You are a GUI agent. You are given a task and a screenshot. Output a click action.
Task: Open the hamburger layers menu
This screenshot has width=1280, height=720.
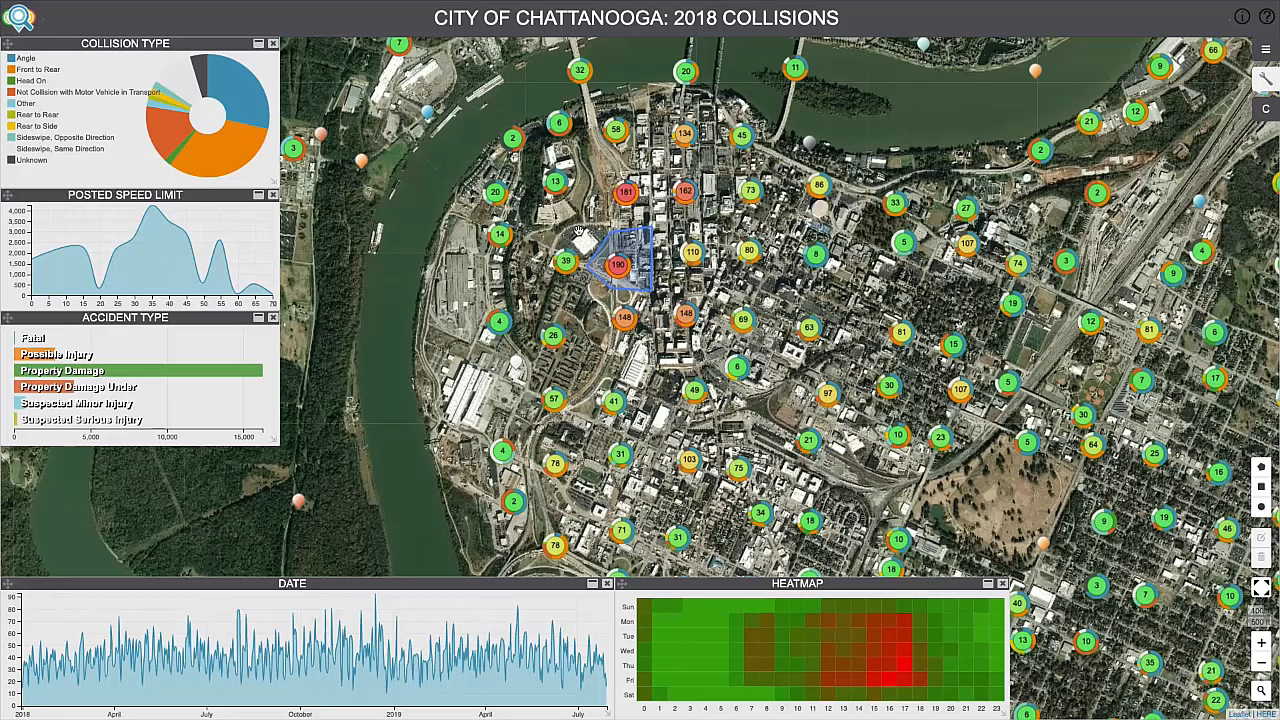pos(1266,47)
